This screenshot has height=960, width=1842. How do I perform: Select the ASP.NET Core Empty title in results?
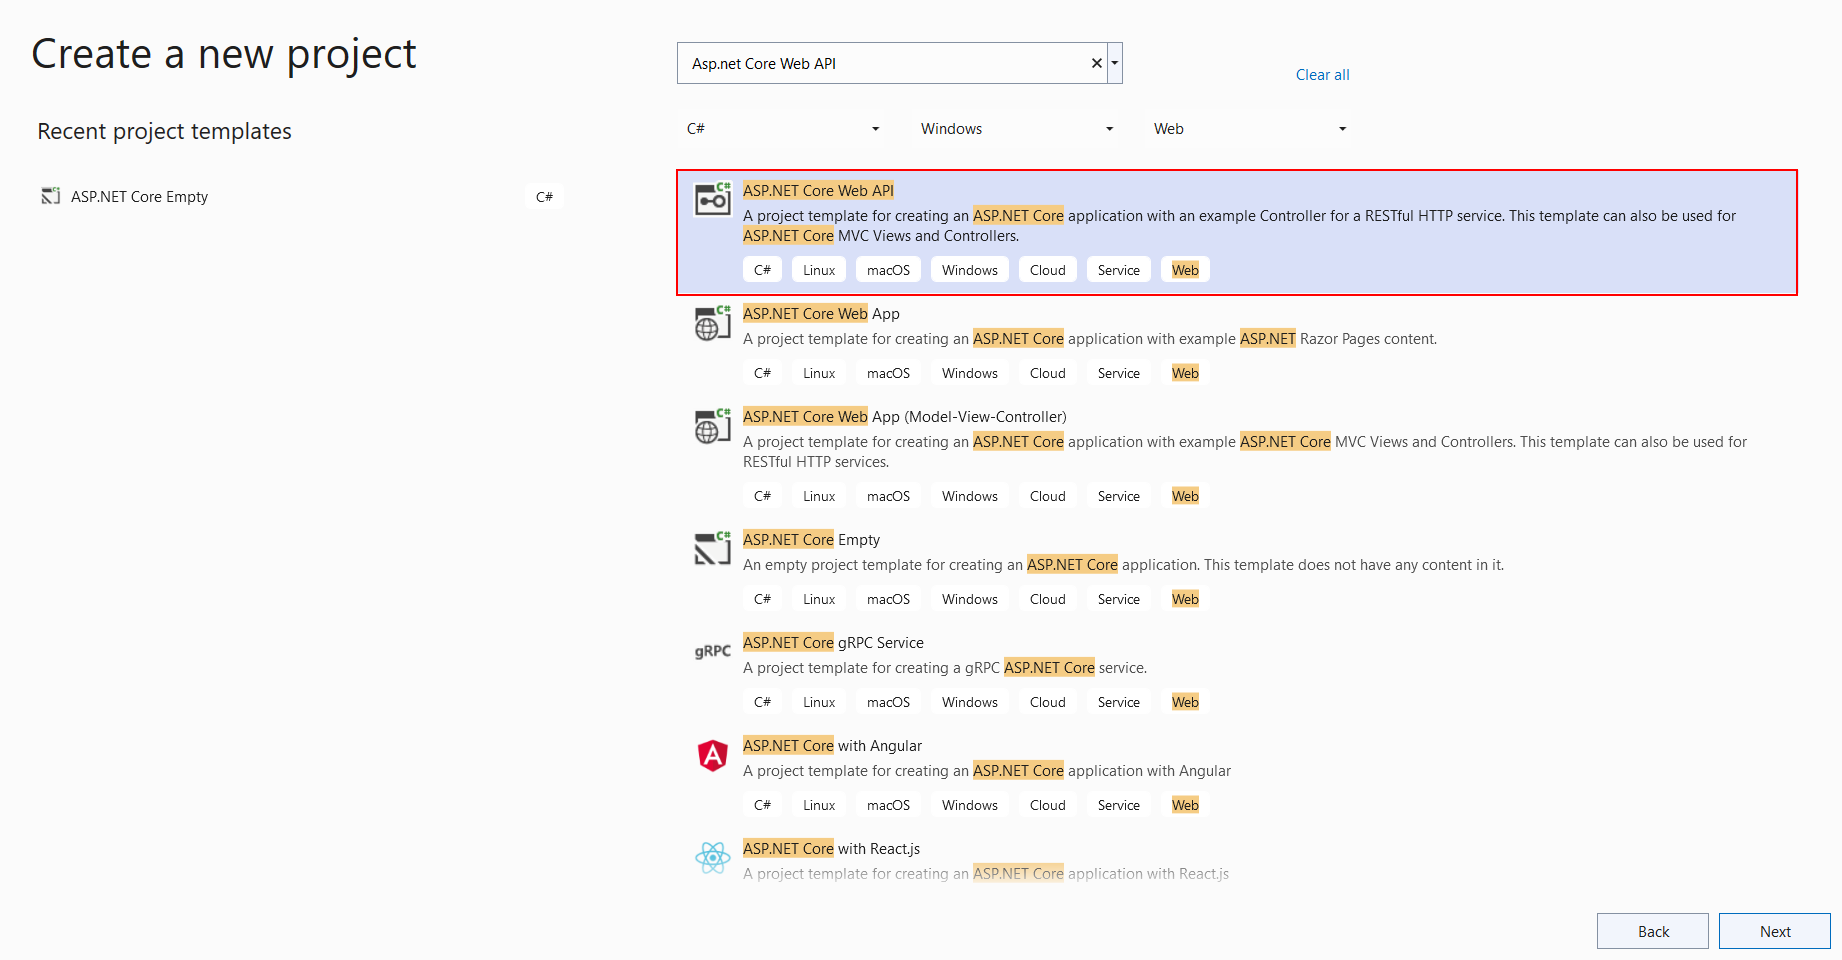(x=811, y=540)
